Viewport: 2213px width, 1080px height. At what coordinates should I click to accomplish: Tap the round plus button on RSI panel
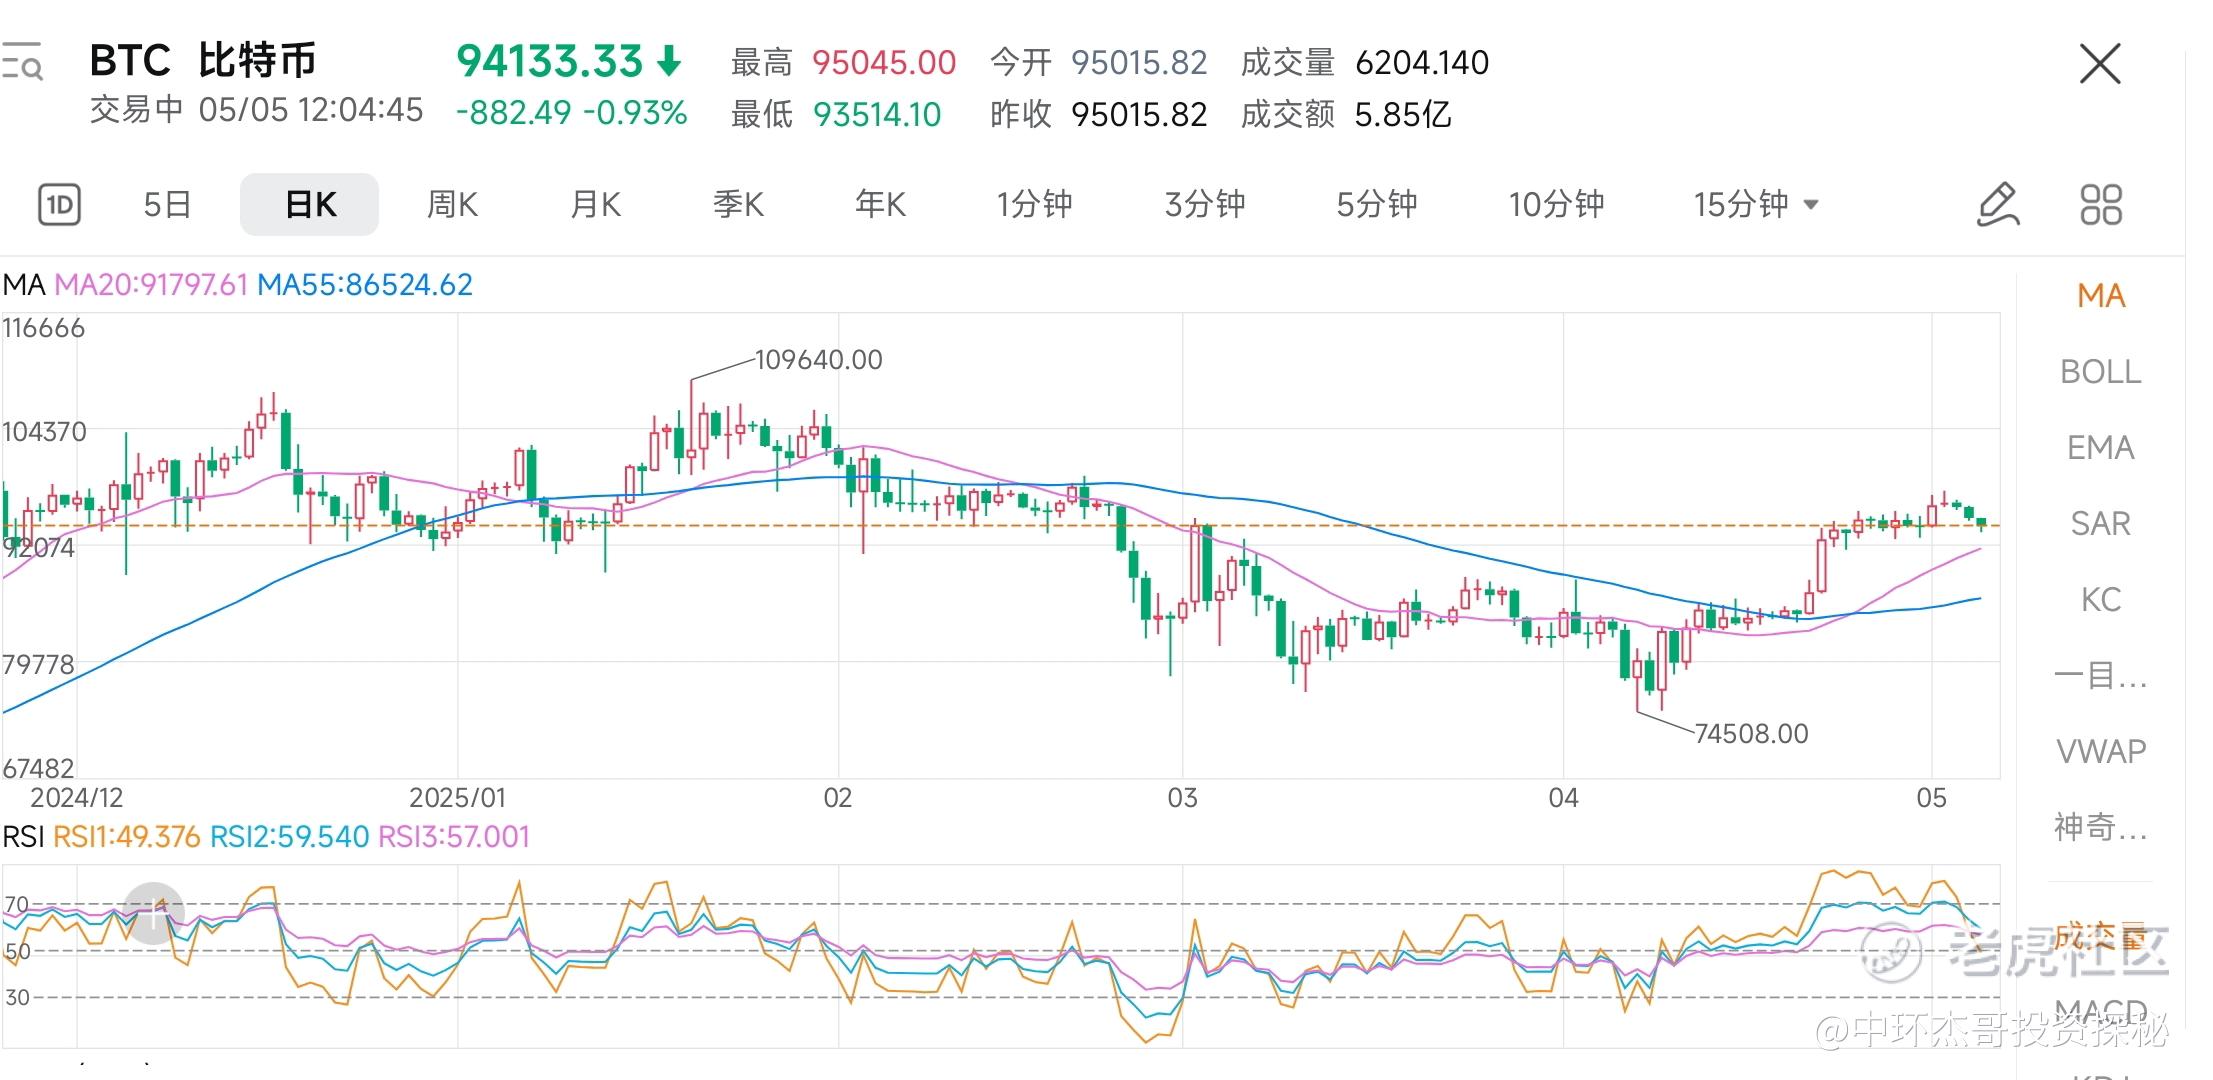point(153,912)
